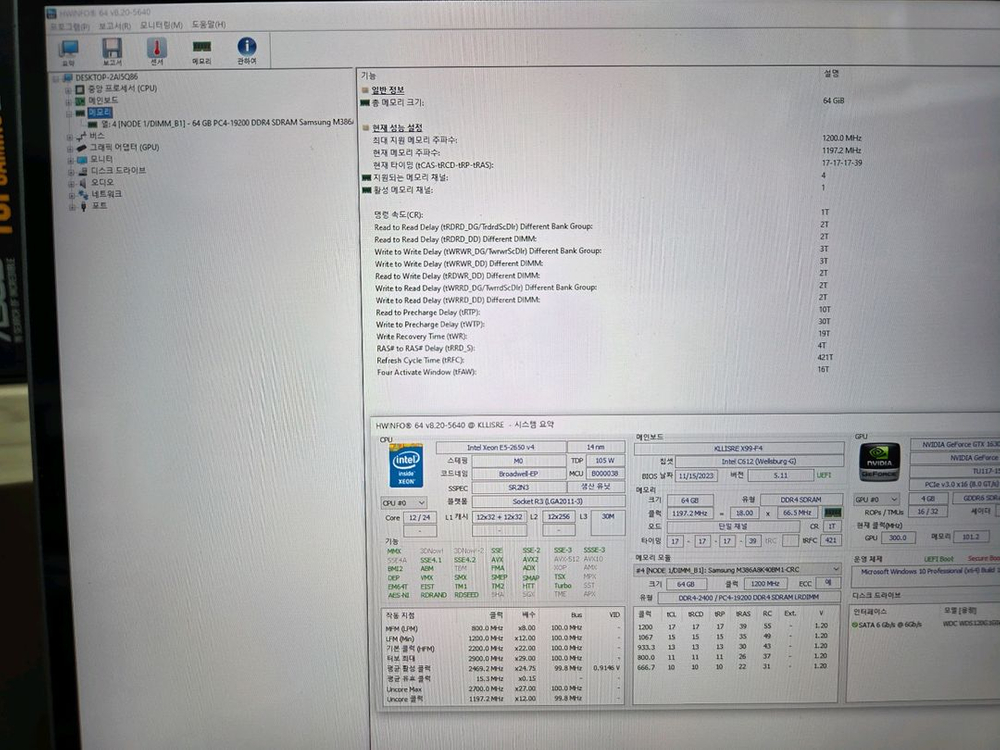
Task: Click the 관하여 info toolbar icon
Action: [x=246, y=47]
